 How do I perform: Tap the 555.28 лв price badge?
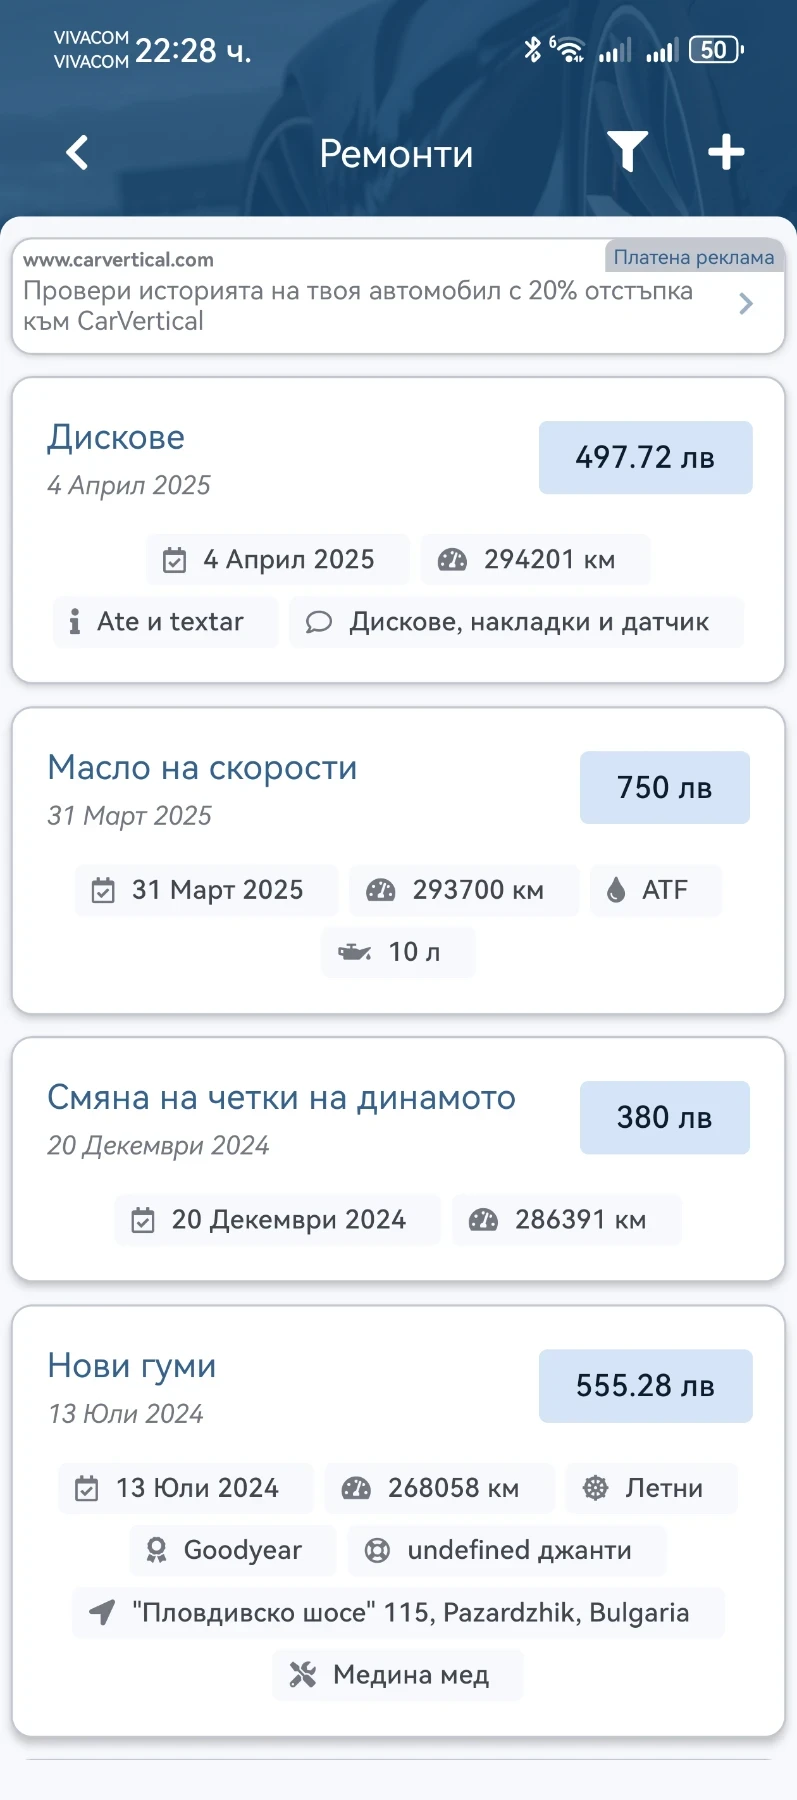coord(645,1386)
